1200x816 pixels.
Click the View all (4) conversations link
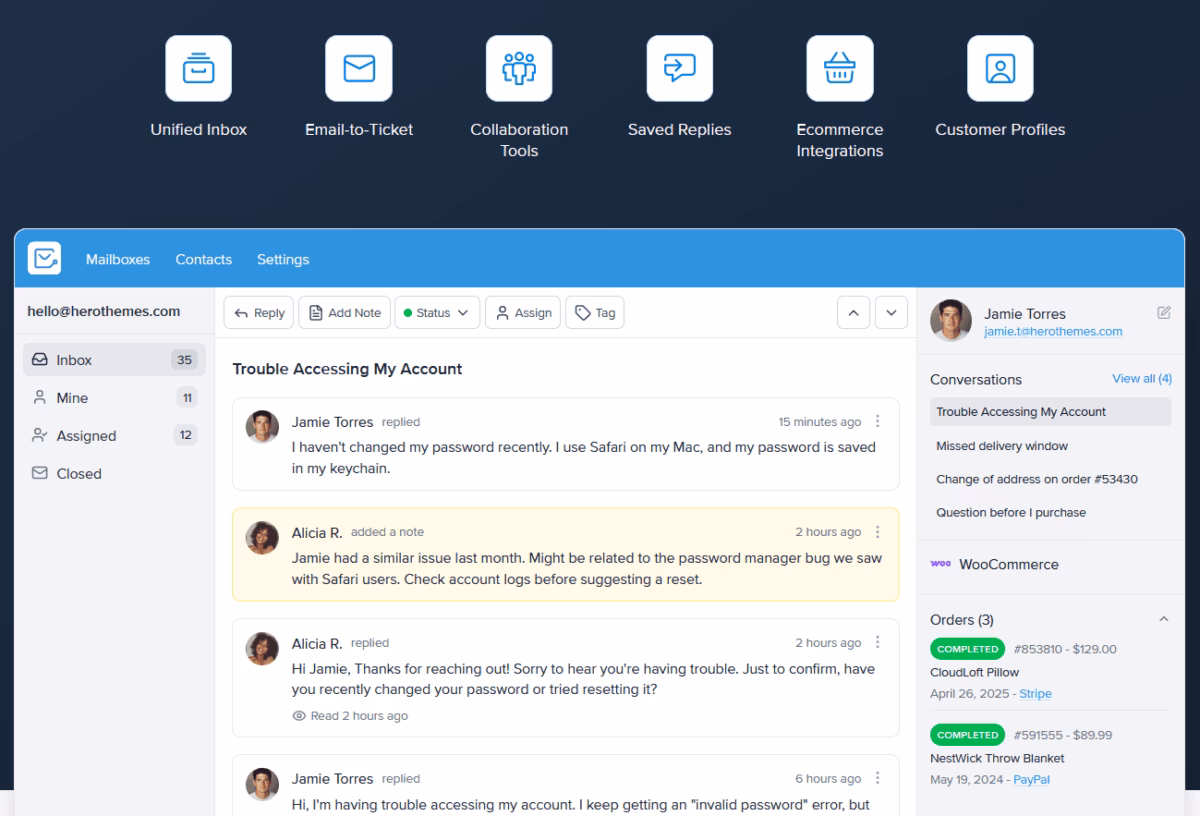pos(1141,379)
